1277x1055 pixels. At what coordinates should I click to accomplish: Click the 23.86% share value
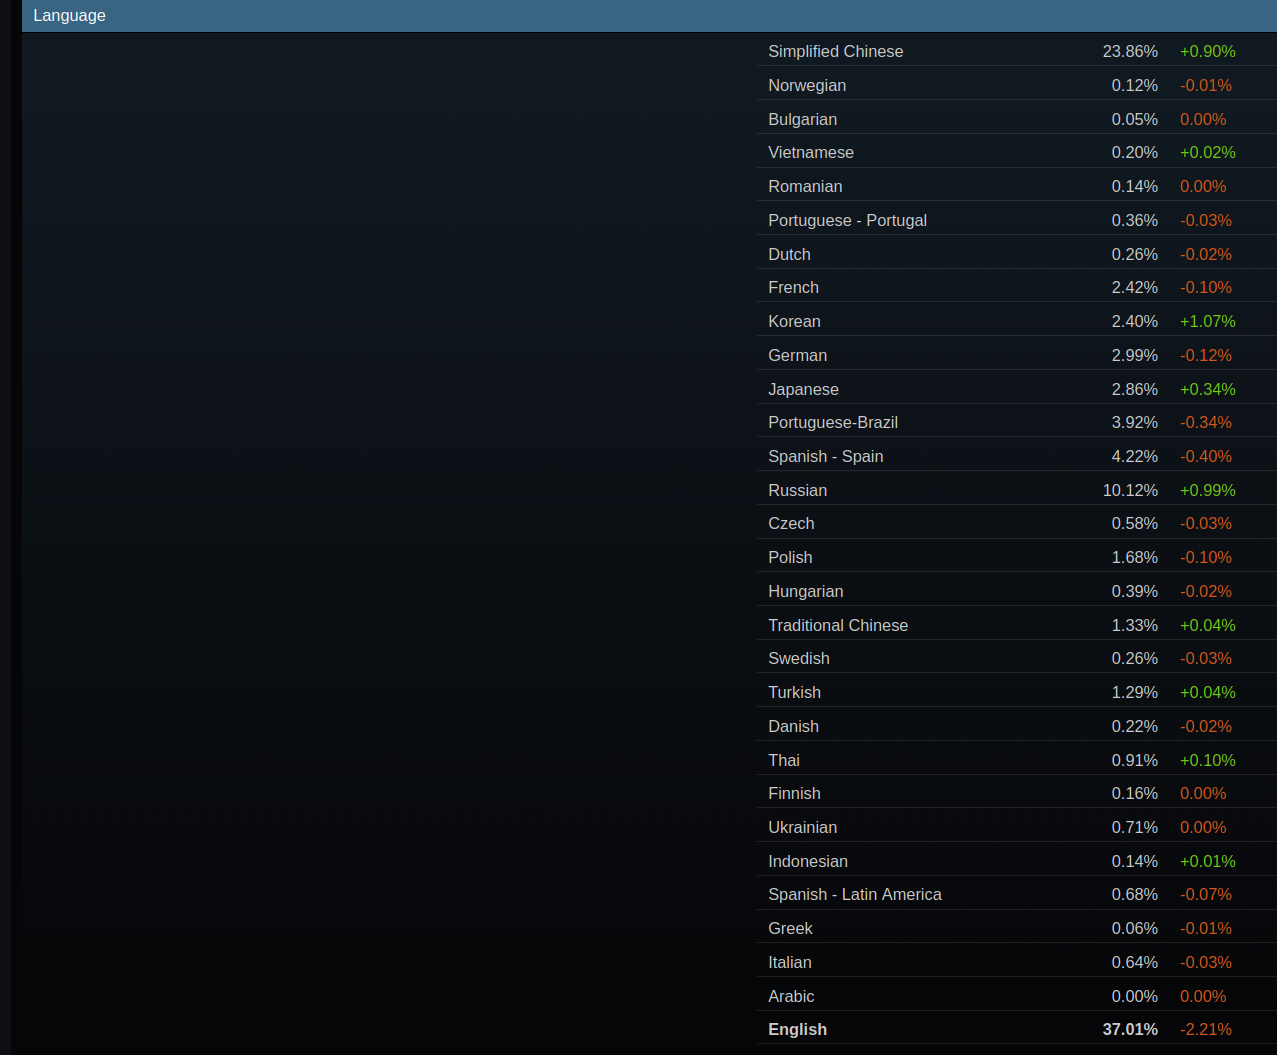pos(1130,51)
